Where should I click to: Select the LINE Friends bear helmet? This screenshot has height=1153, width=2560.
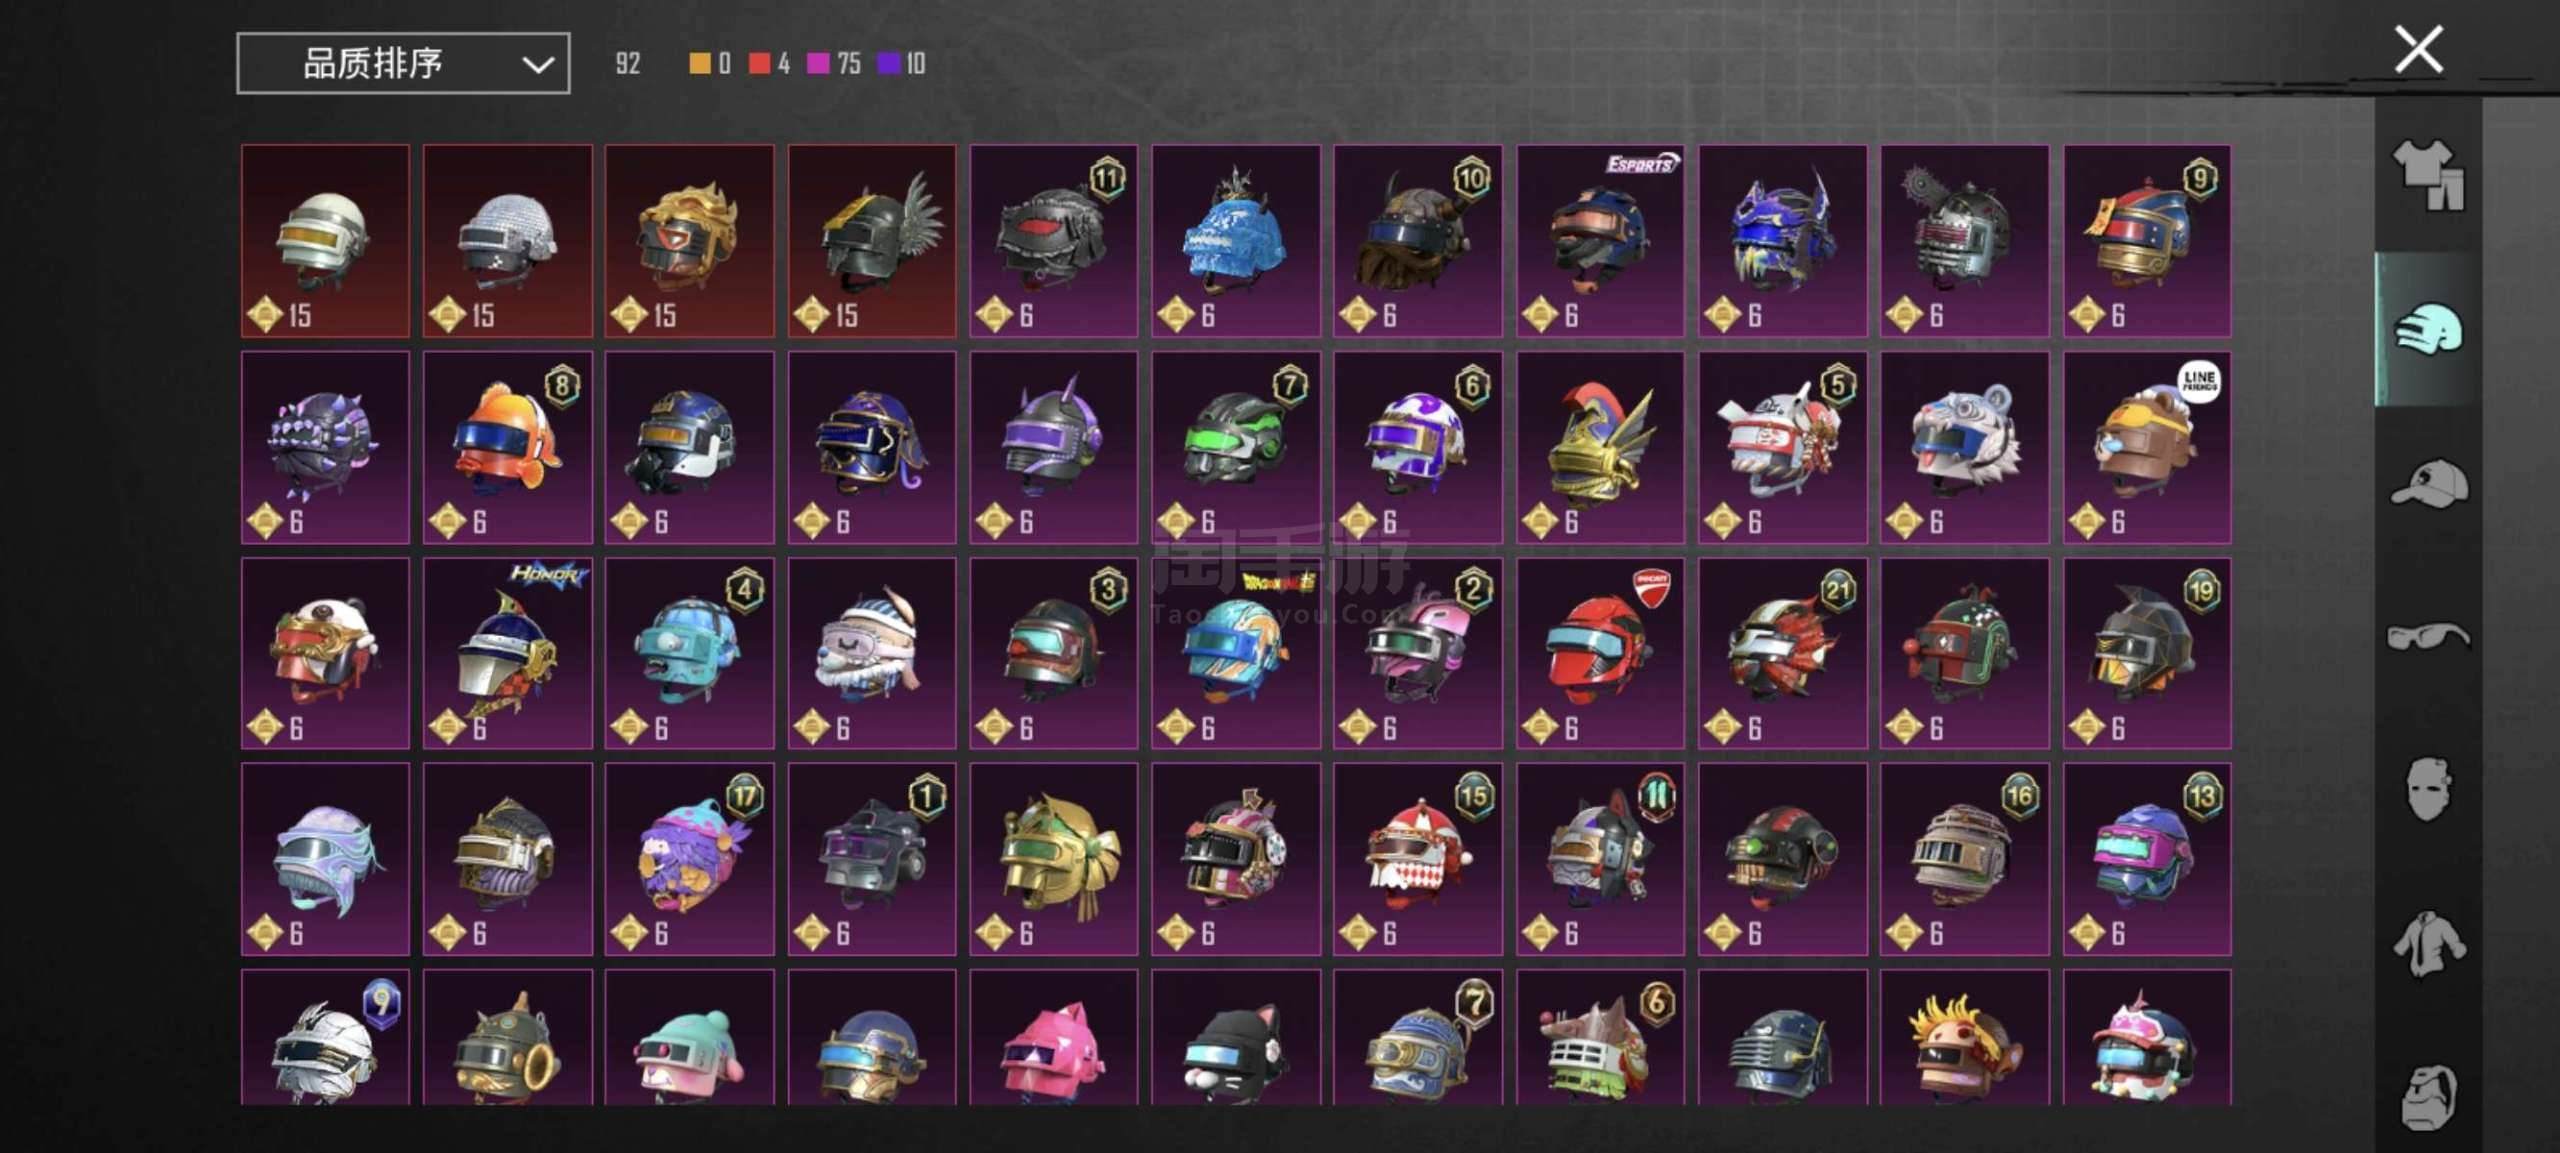tap(2147, 447)
